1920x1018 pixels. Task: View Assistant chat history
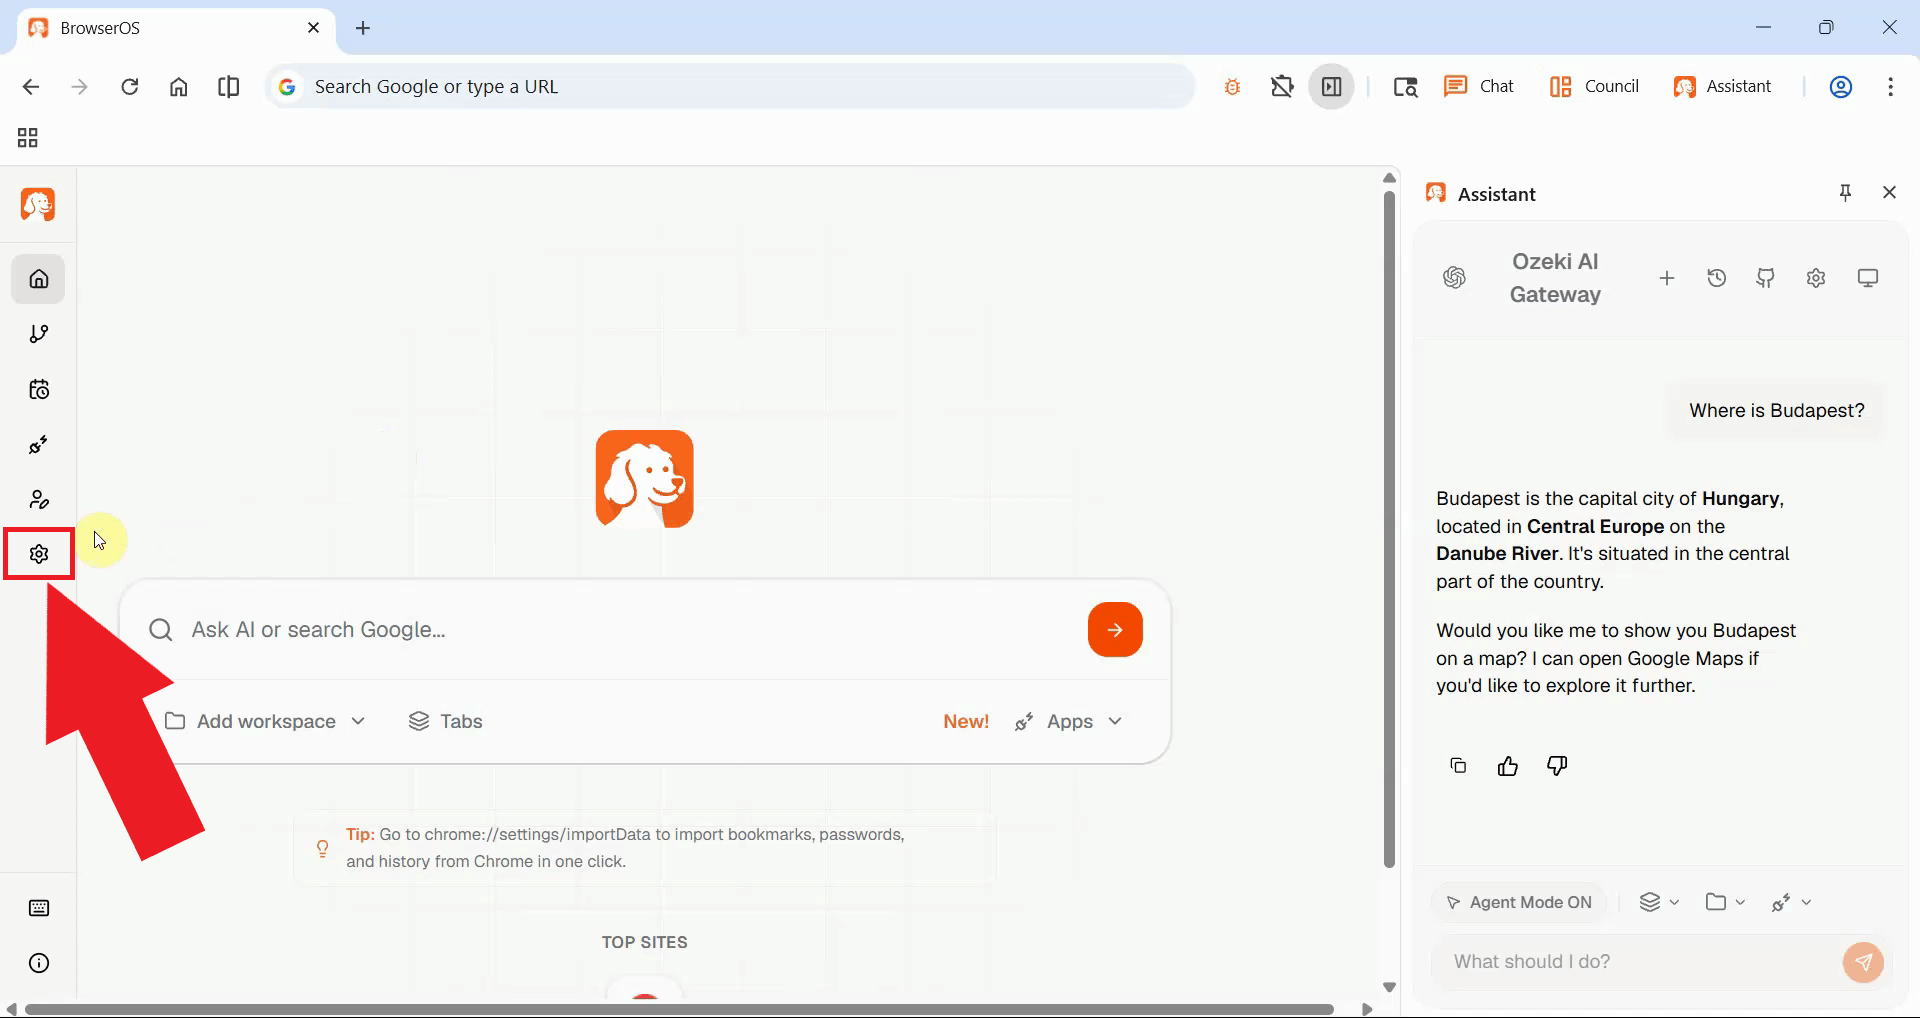[x=1717, y=278]
